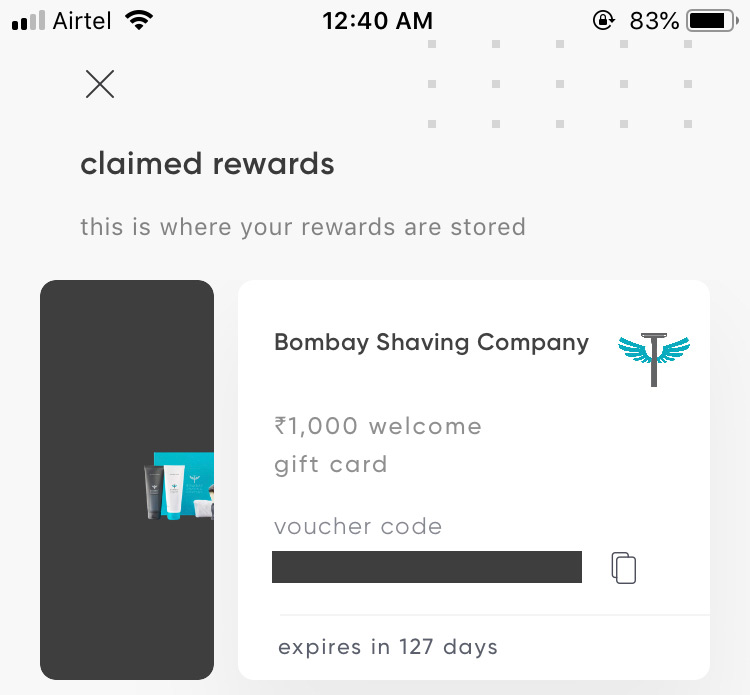
Task: Tap the Airtel carrier label
Action: 82,21
